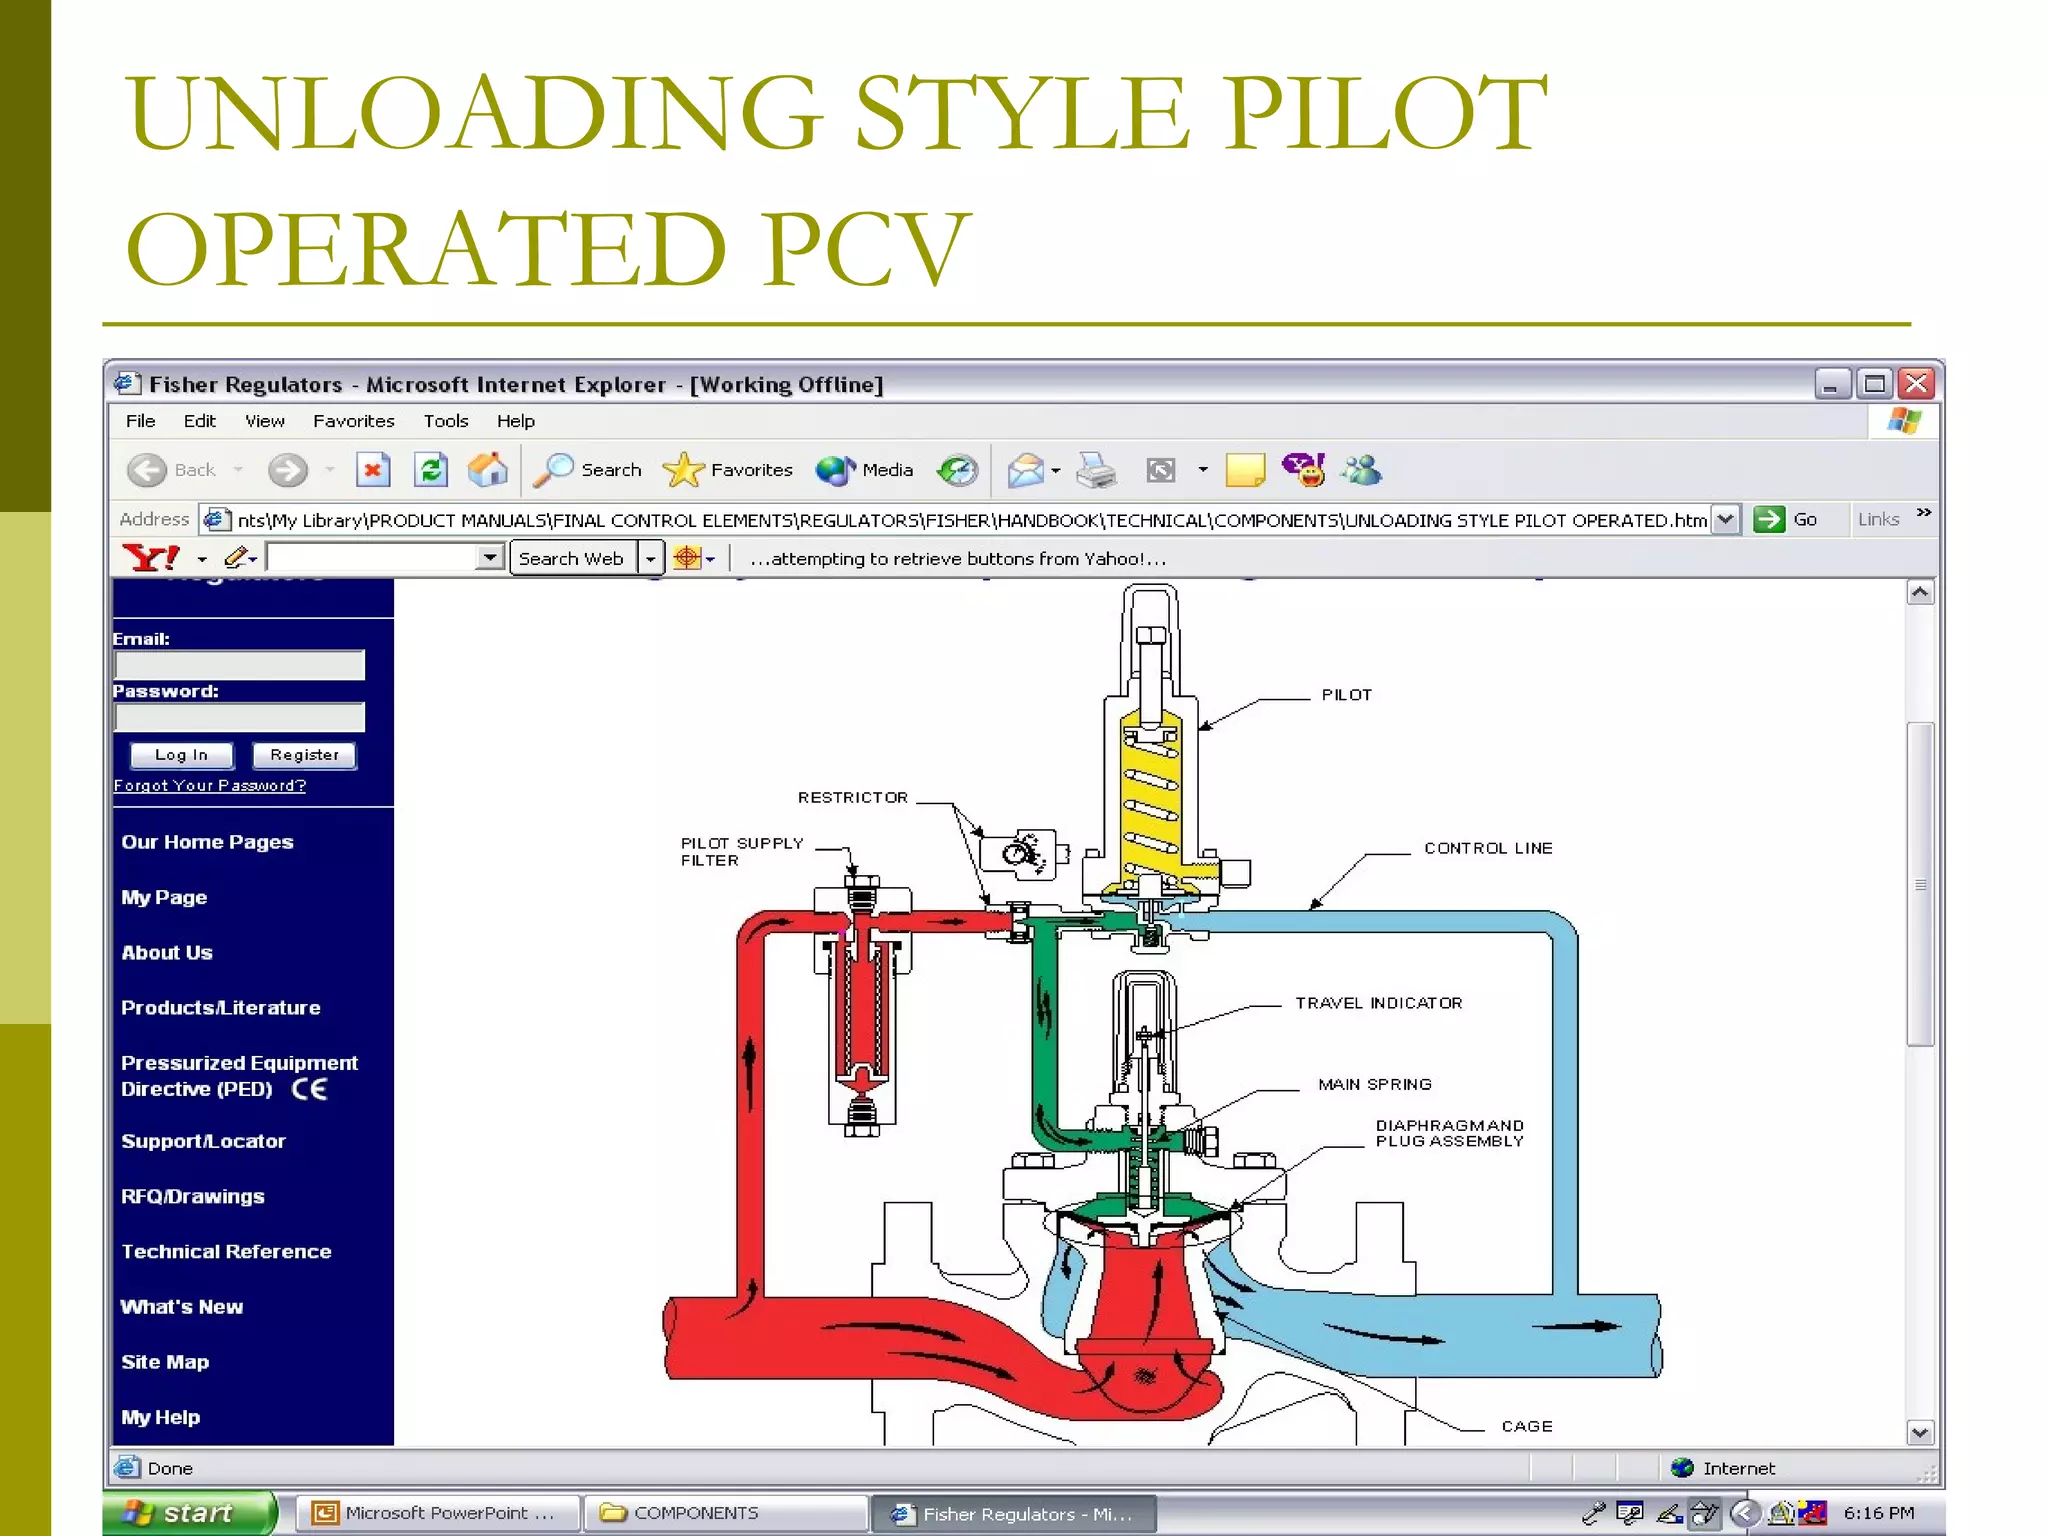
Task: Open What's New sidebar link
Action: [182, 1306]
